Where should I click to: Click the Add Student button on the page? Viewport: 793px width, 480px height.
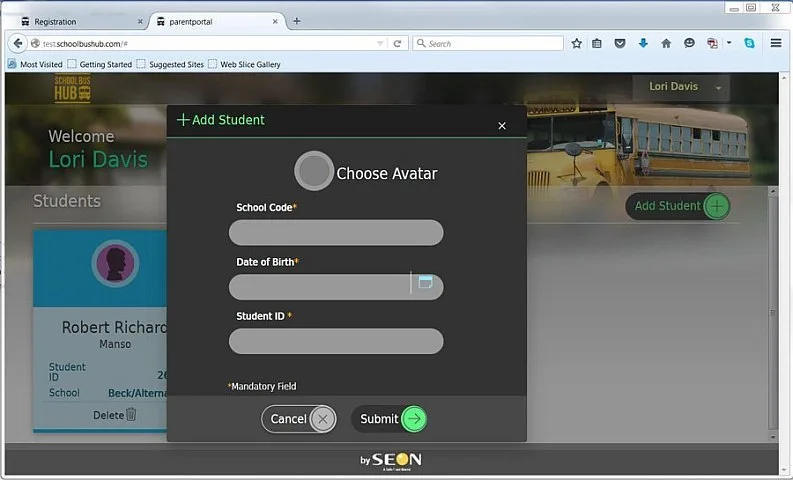(677, 206)
